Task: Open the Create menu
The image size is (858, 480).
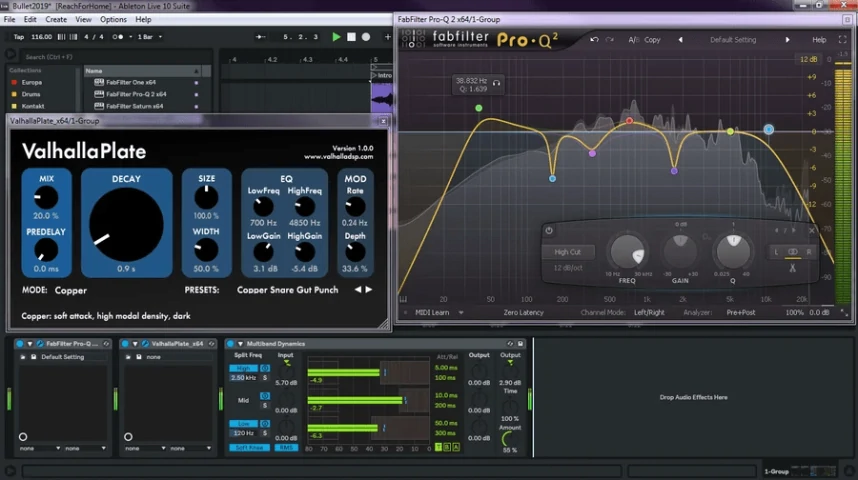Action: point(56,19)
